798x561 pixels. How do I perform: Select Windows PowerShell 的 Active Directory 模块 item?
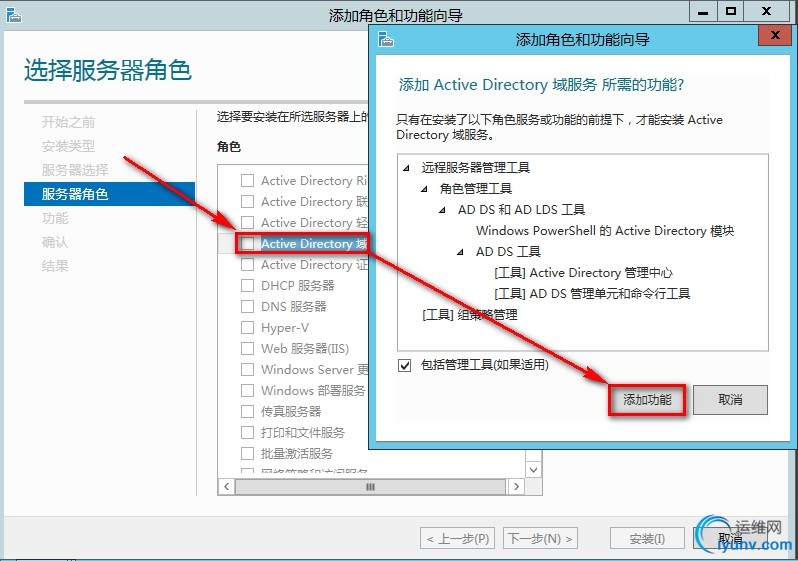click(x=605, y=231)
